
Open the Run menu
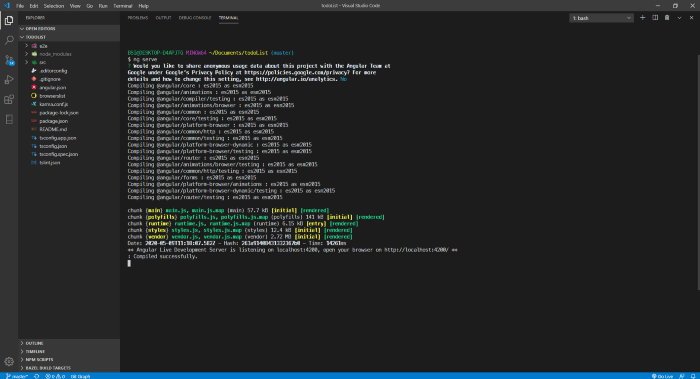click(x=103, y=6)
